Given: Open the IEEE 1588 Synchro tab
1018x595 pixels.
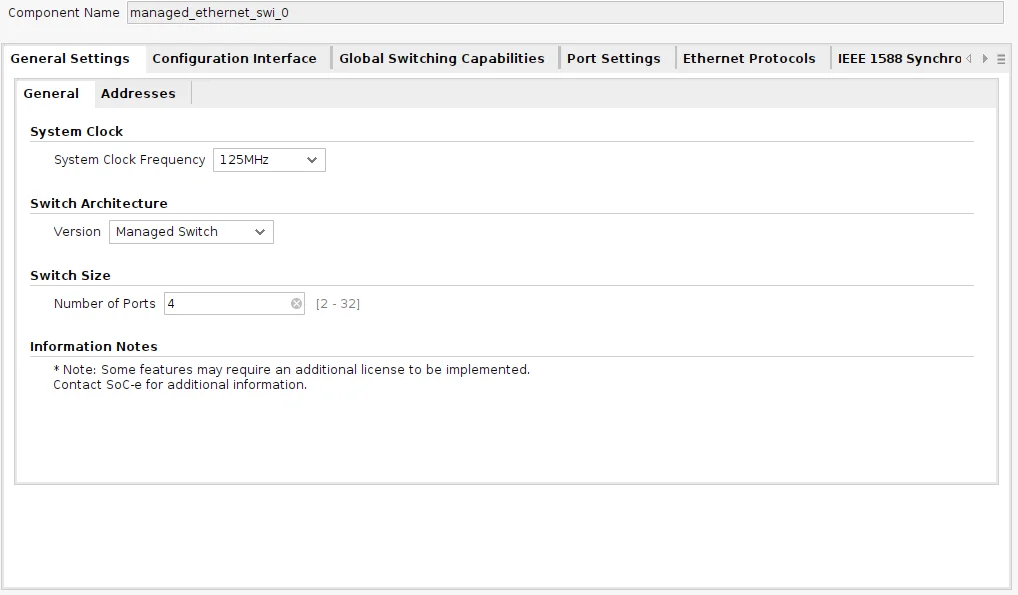Looking at the screenshot, I should [899, 58].
